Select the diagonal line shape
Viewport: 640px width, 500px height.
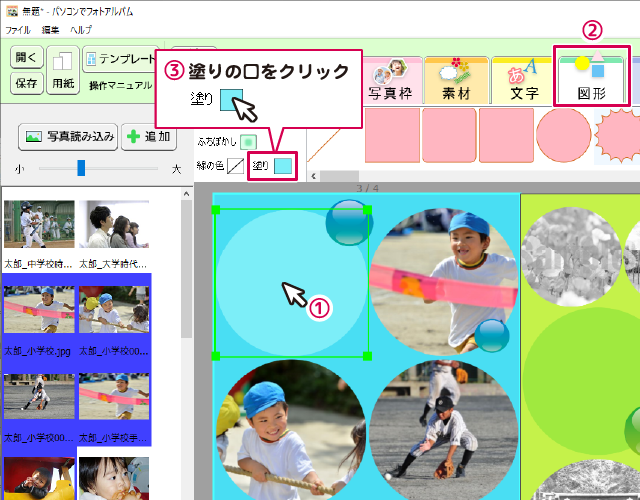pyautogui.click(x=324, y=146)
